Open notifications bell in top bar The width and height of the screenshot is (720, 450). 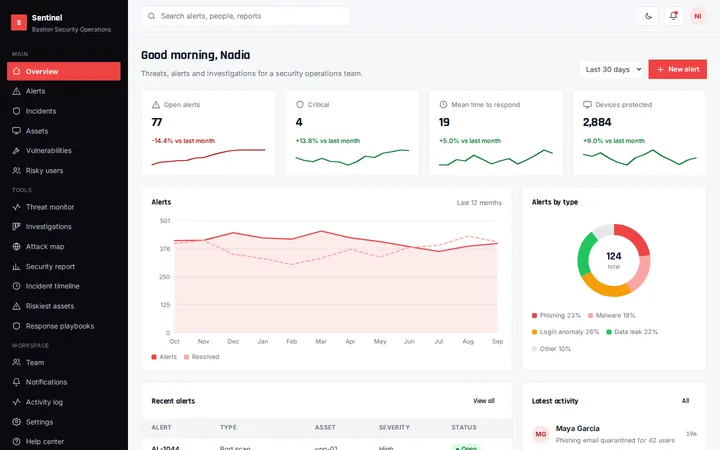point(673,16)
